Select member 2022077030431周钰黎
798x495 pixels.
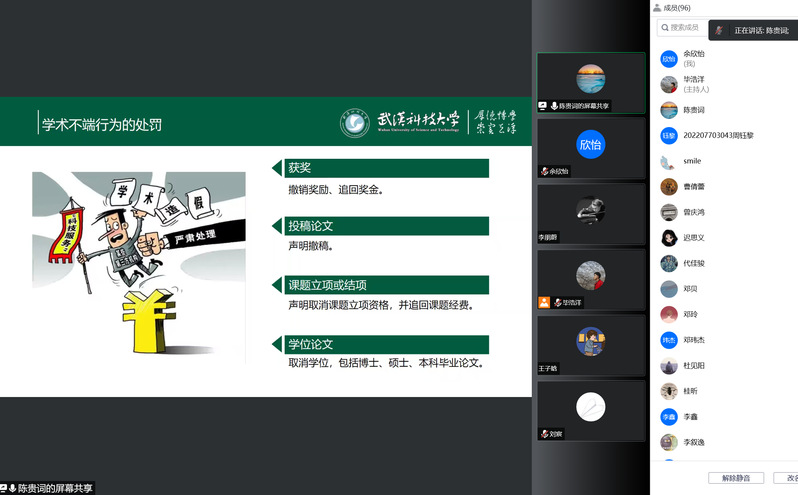coord(718,135)
